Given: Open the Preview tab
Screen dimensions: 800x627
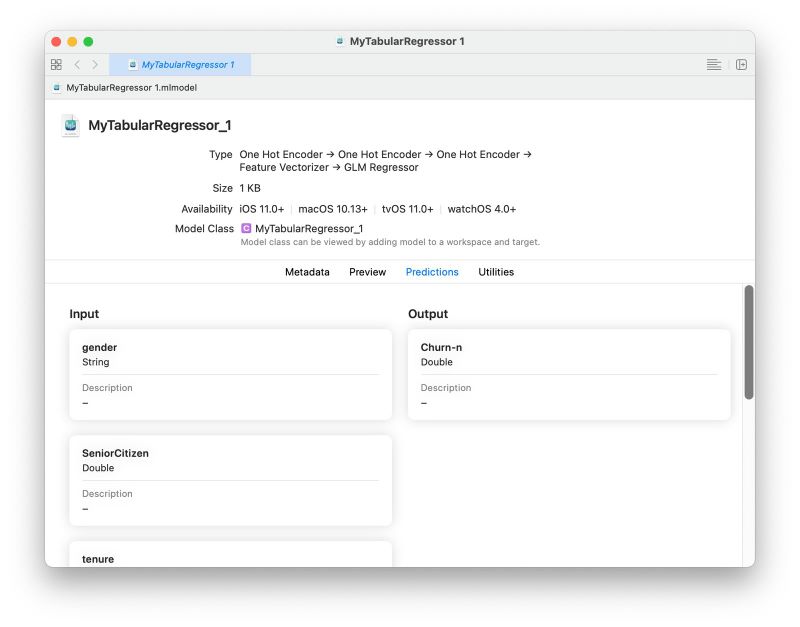Looking at the screenshot, I should (x=367, y=272).
